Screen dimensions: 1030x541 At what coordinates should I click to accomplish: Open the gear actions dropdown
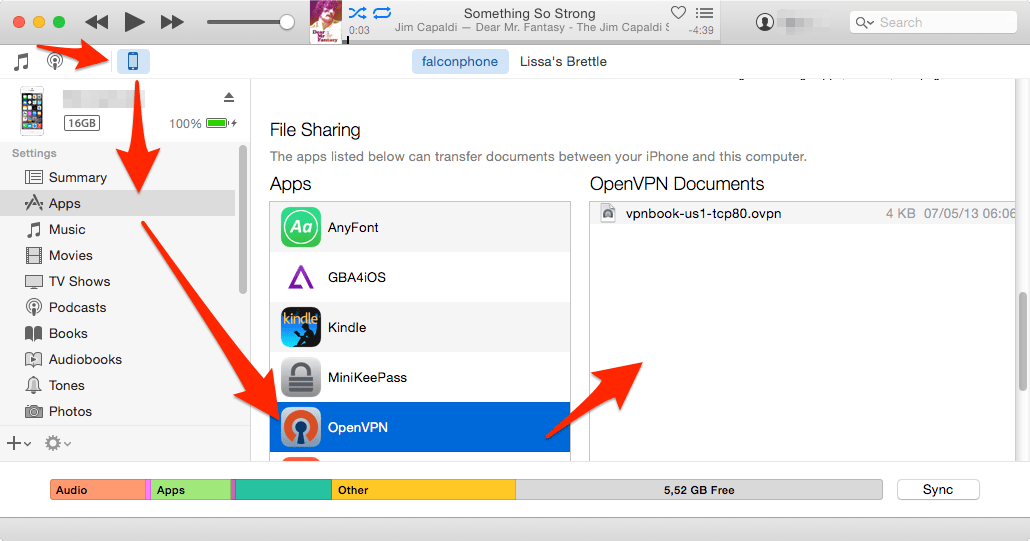pyautogui.click(x=58, y=443)
